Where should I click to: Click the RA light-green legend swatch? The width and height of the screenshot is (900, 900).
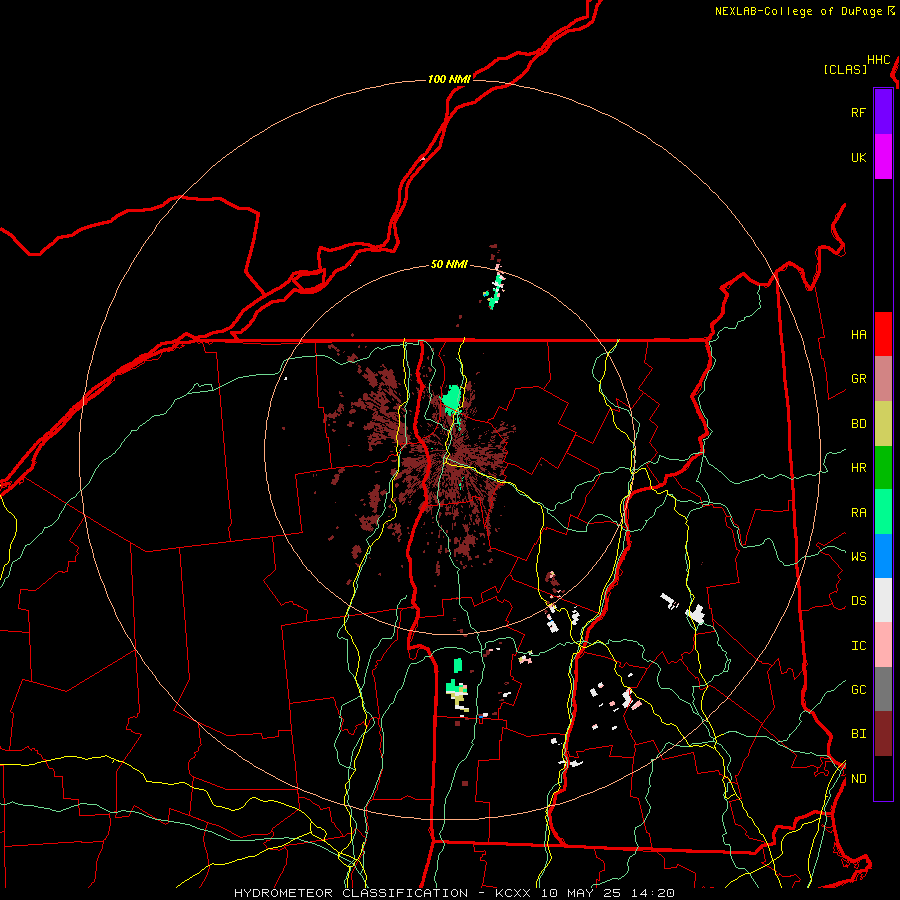pos(883,512)
